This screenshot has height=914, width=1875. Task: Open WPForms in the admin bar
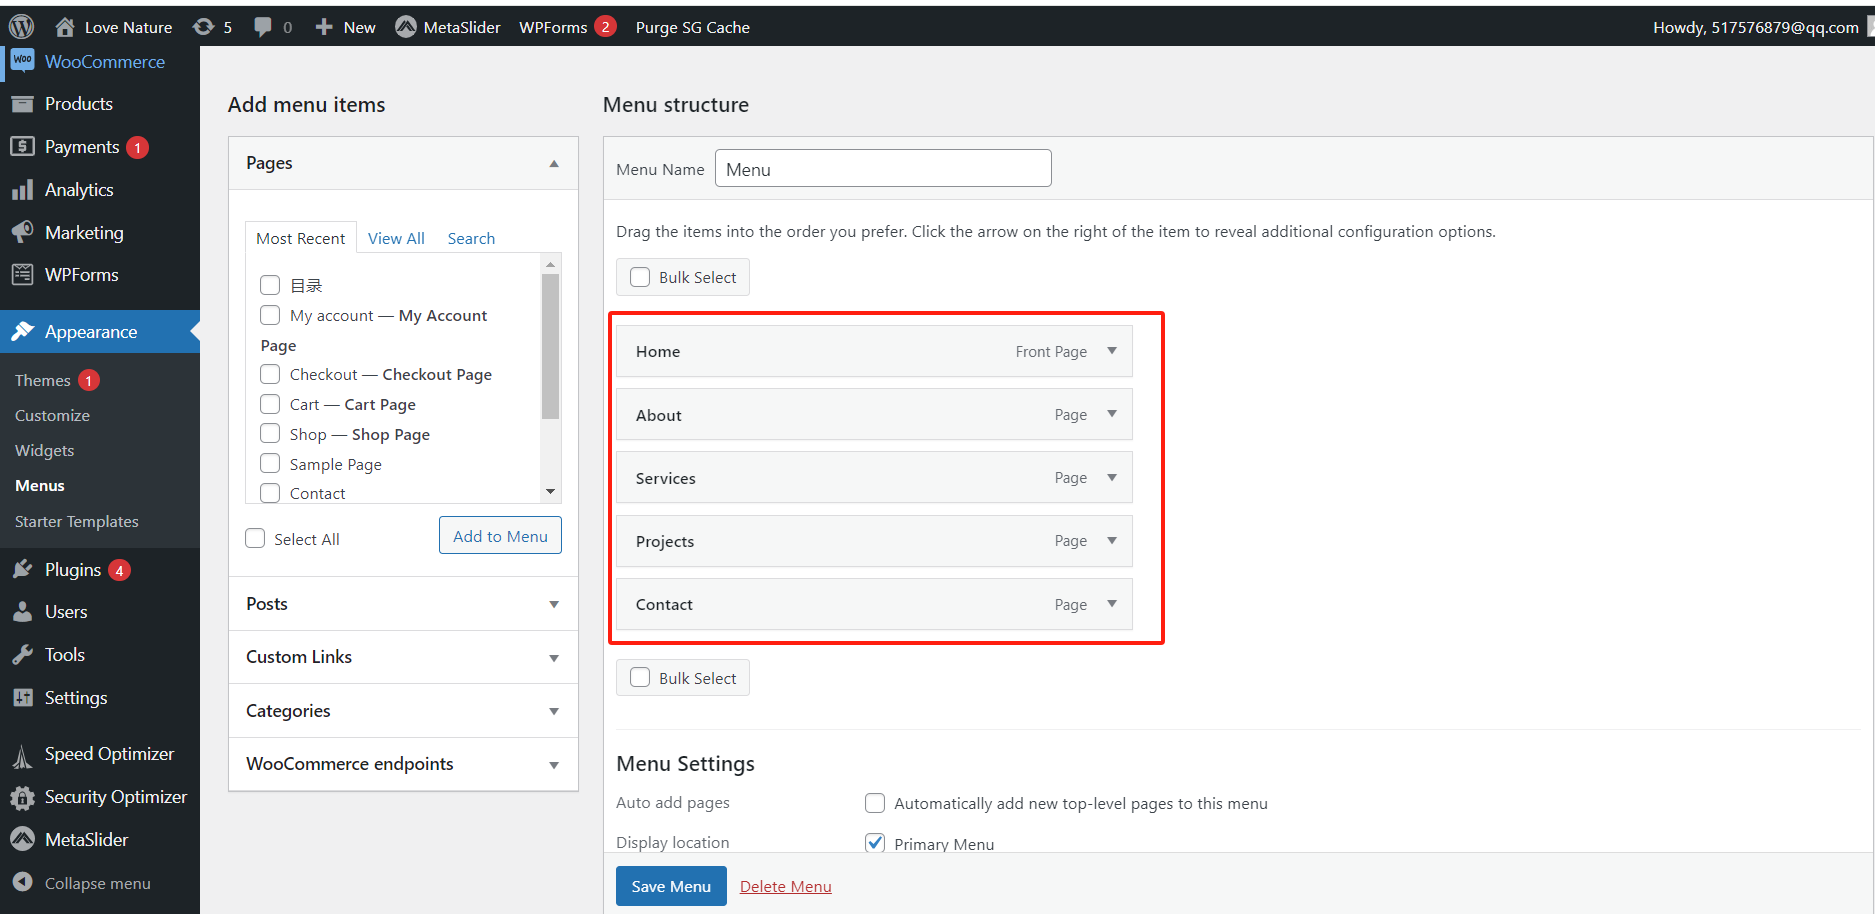pyautogui.click(x=567, y=27)
